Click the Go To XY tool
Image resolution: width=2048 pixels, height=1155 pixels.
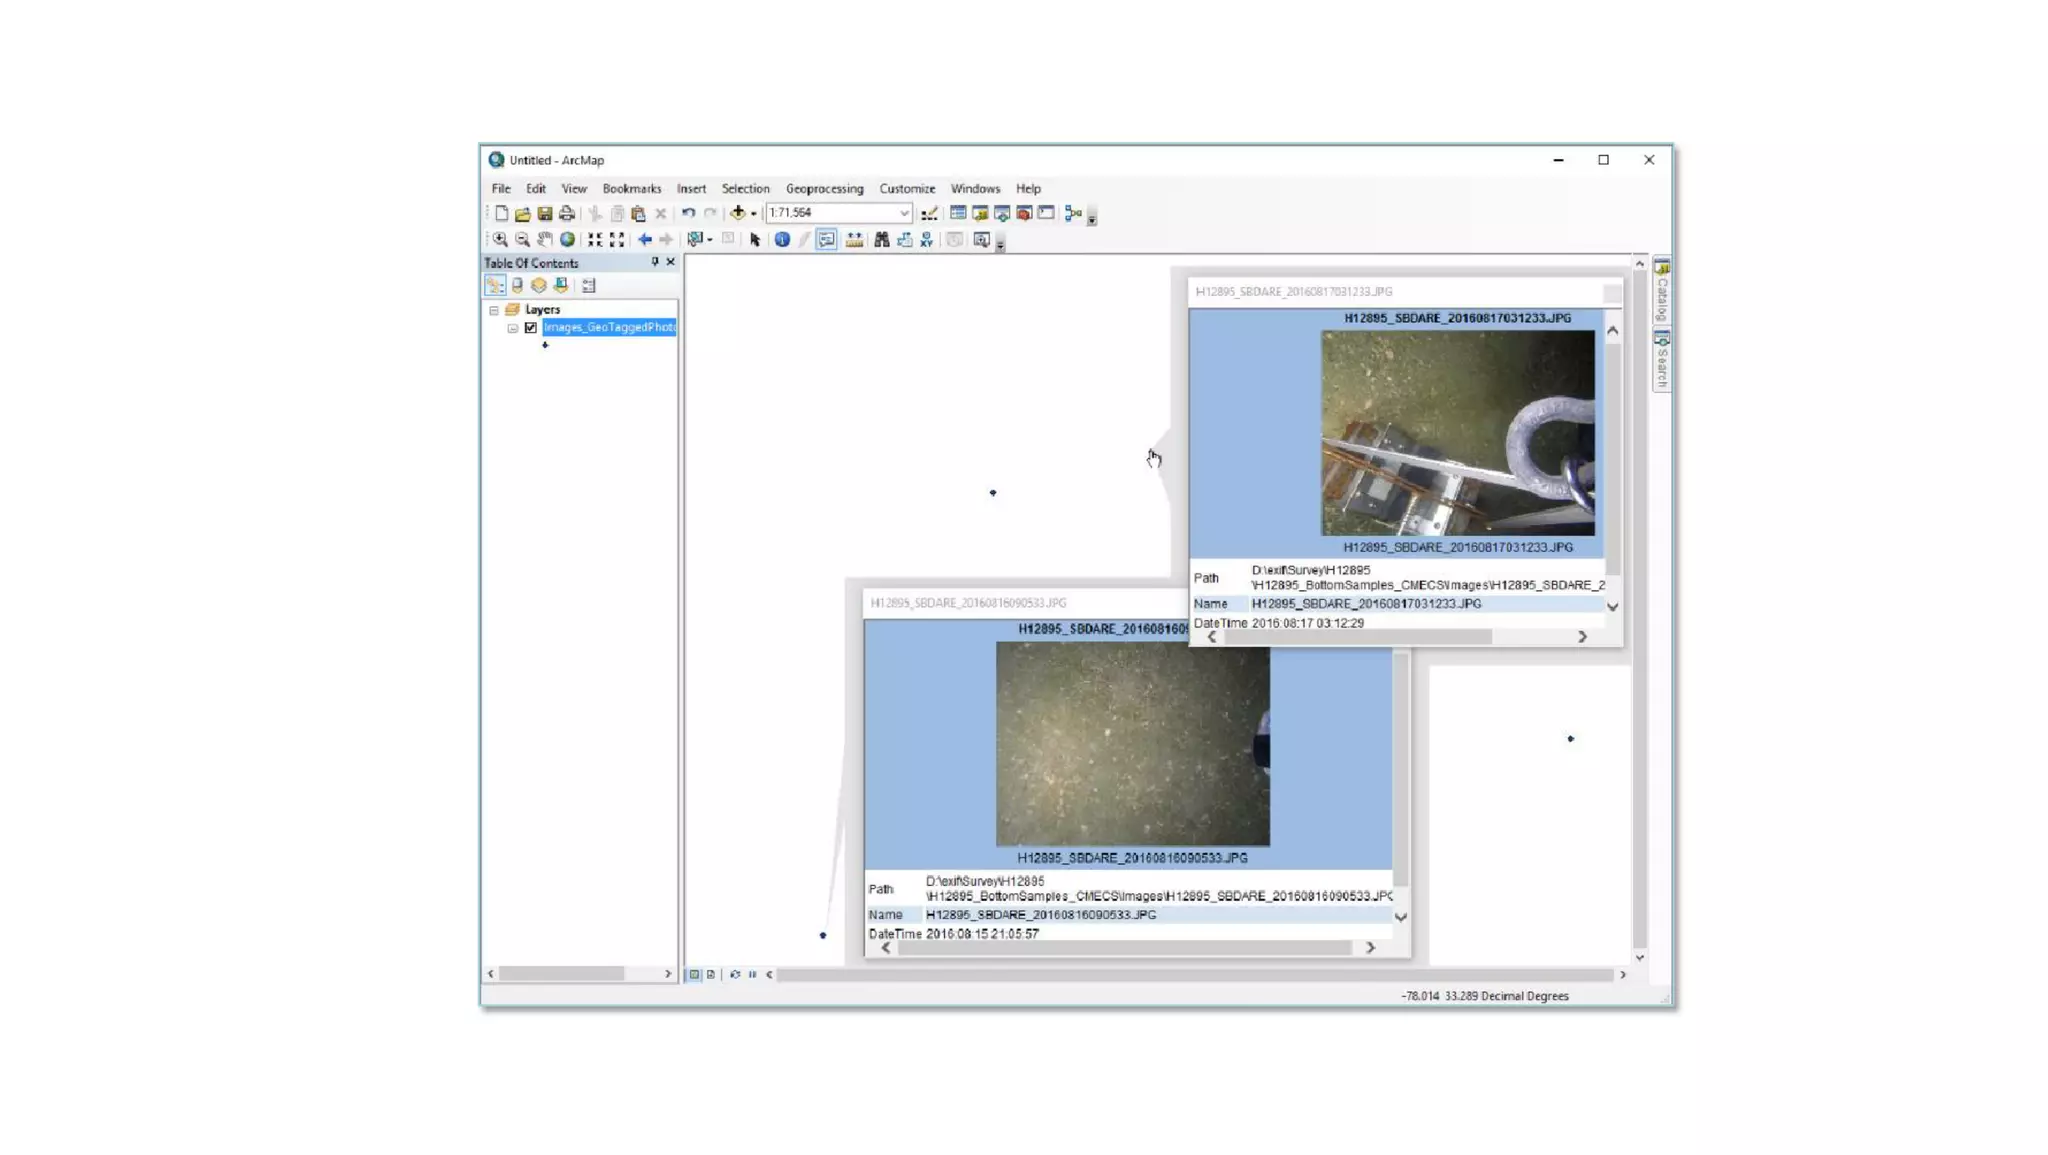coord(926,240)
